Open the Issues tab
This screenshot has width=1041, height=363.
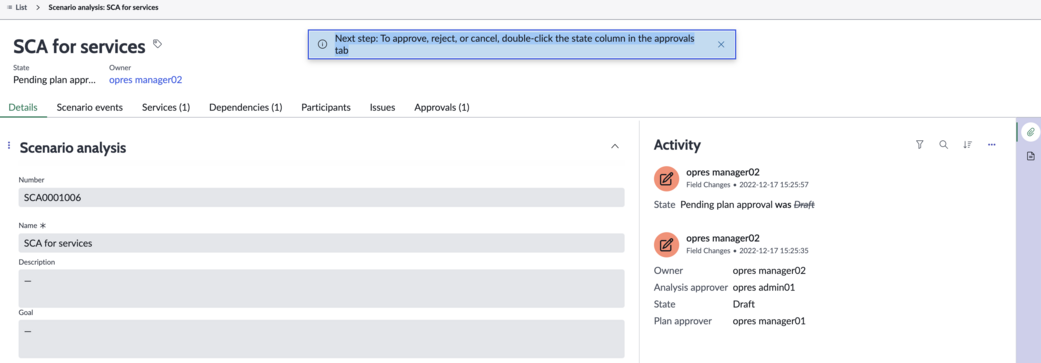pos(382,108)
